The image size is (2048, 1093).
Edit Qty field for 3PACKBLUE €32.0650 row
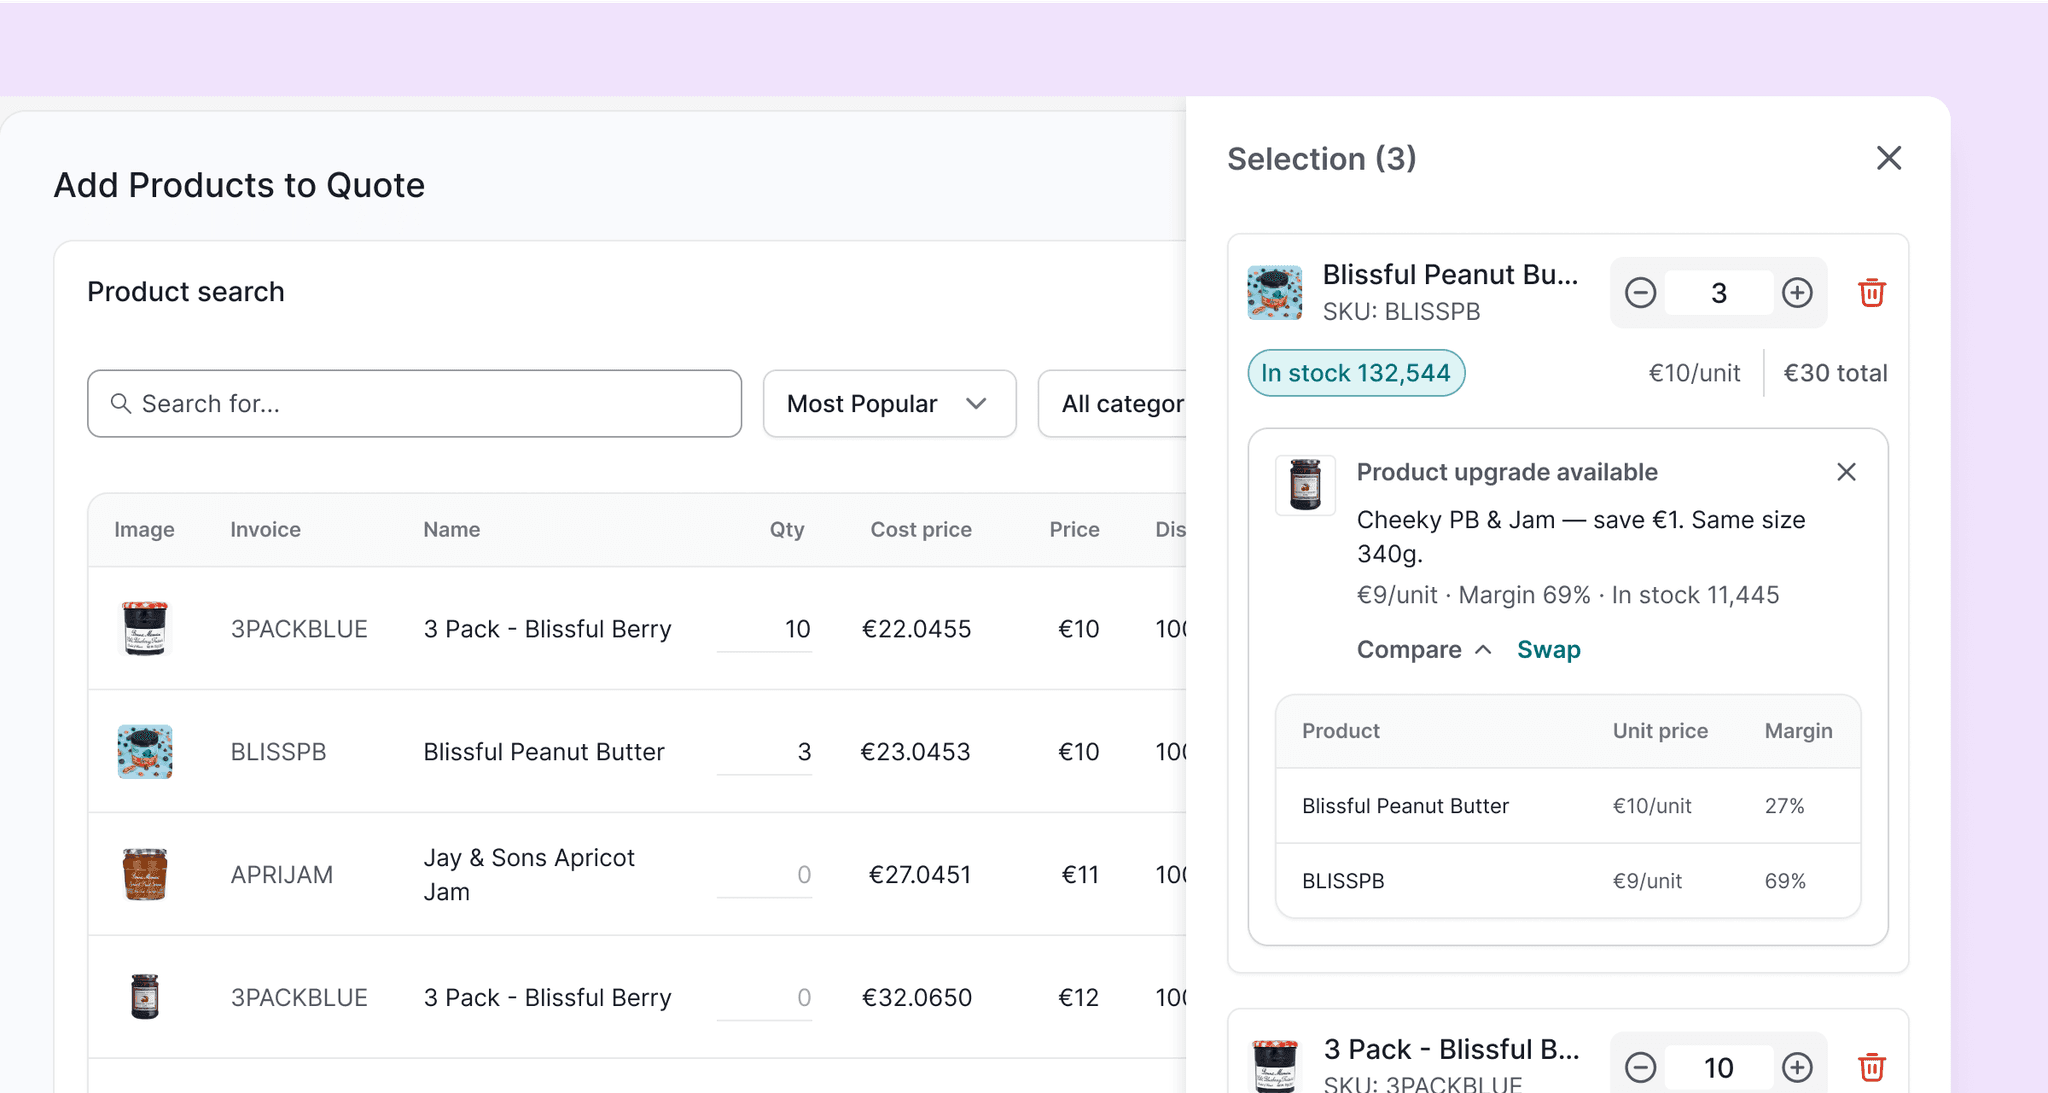[x=765, y=998]
